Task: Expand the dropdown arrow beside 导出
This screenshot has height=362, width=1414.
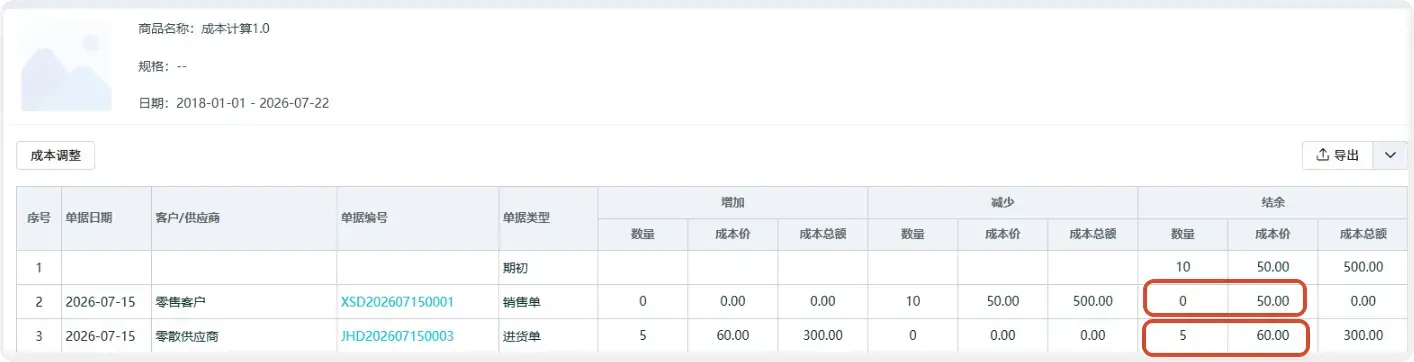Action: click(1390, 155)
